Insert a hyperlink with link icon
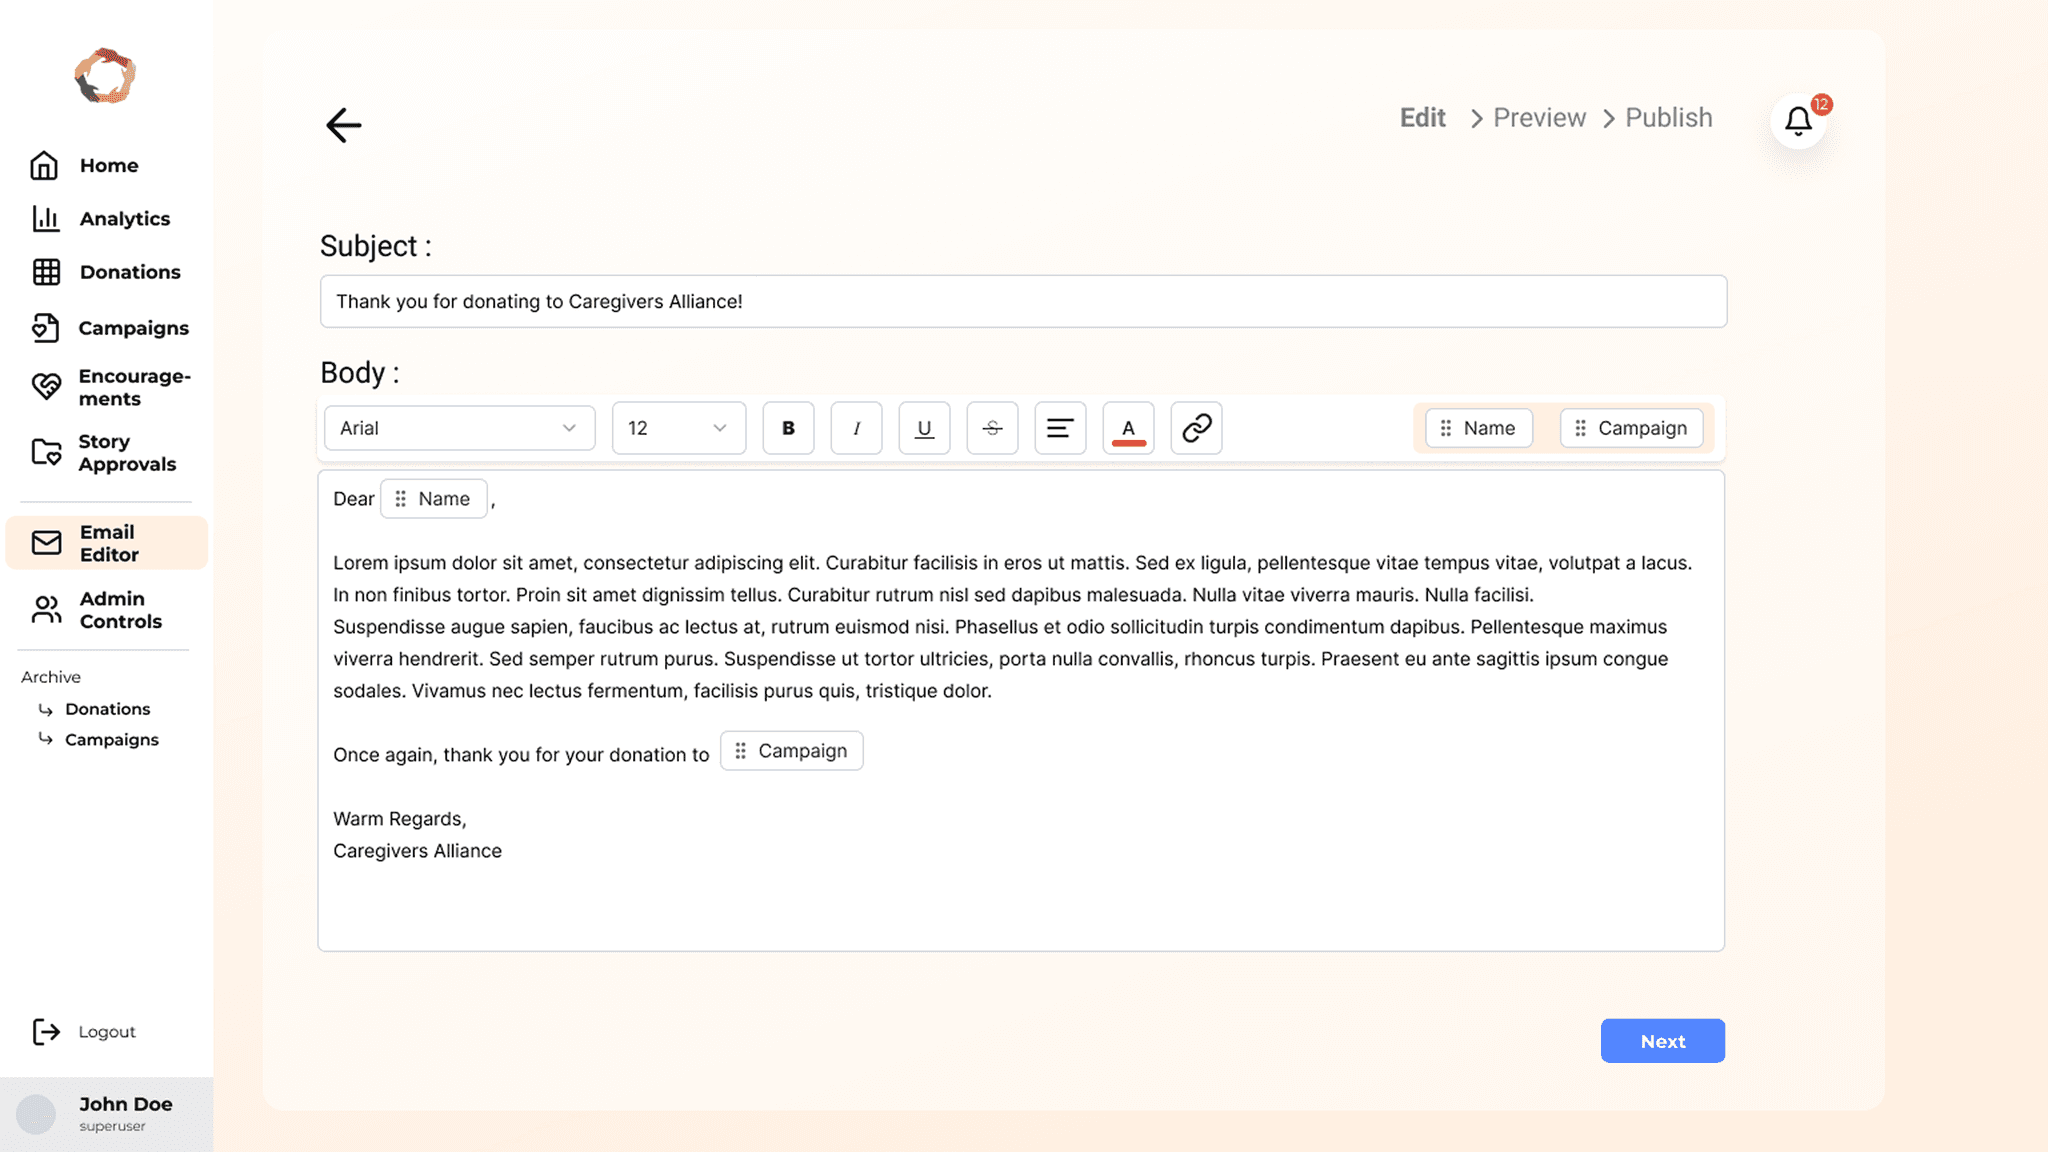 click(1196, 428)
